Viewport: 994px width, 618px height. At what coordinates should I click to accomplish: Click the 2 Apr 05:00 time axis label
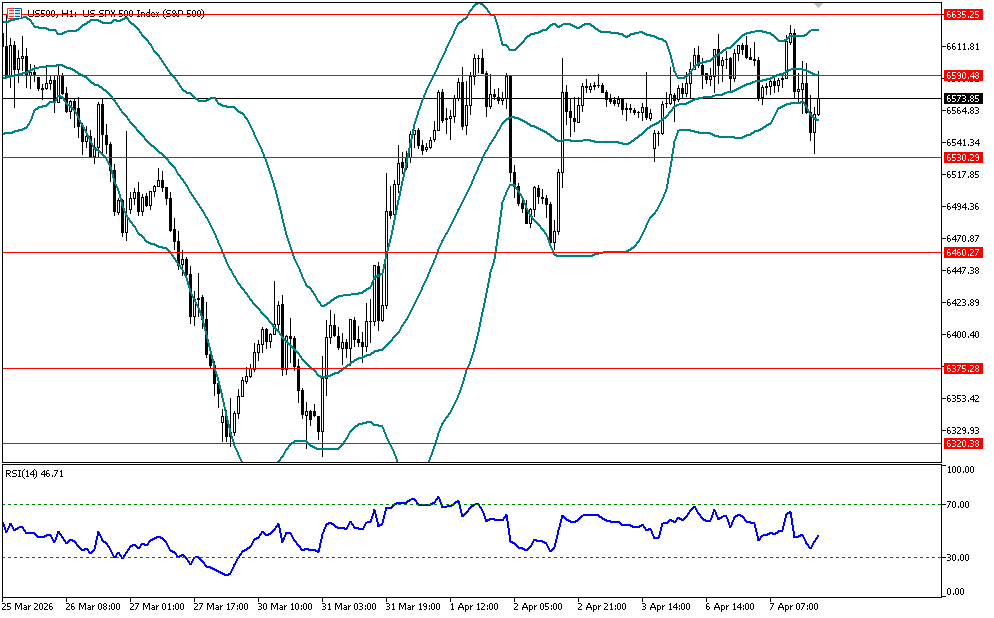pos(538,606)
